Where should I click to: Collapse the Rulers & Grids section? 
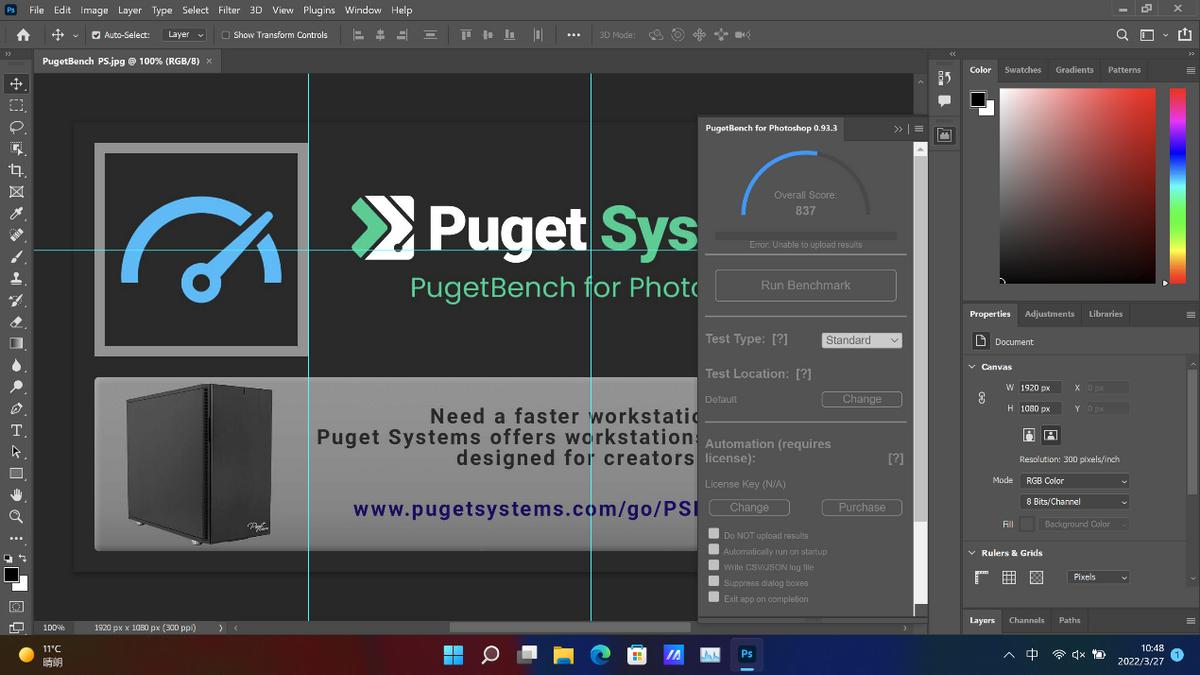972,553
